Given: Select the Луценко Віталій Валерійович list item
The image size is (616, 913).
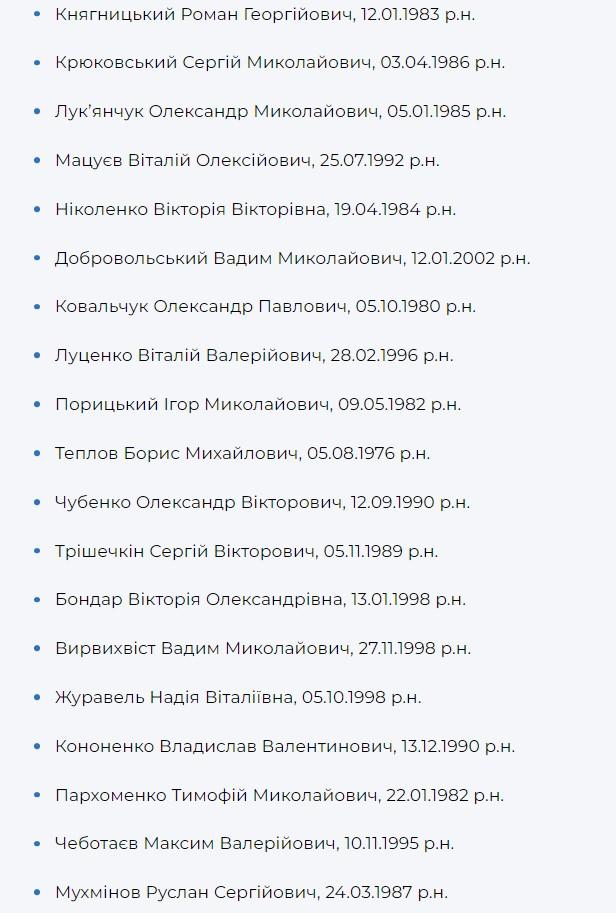Looking at the screenshot, I should pos(254,355).
